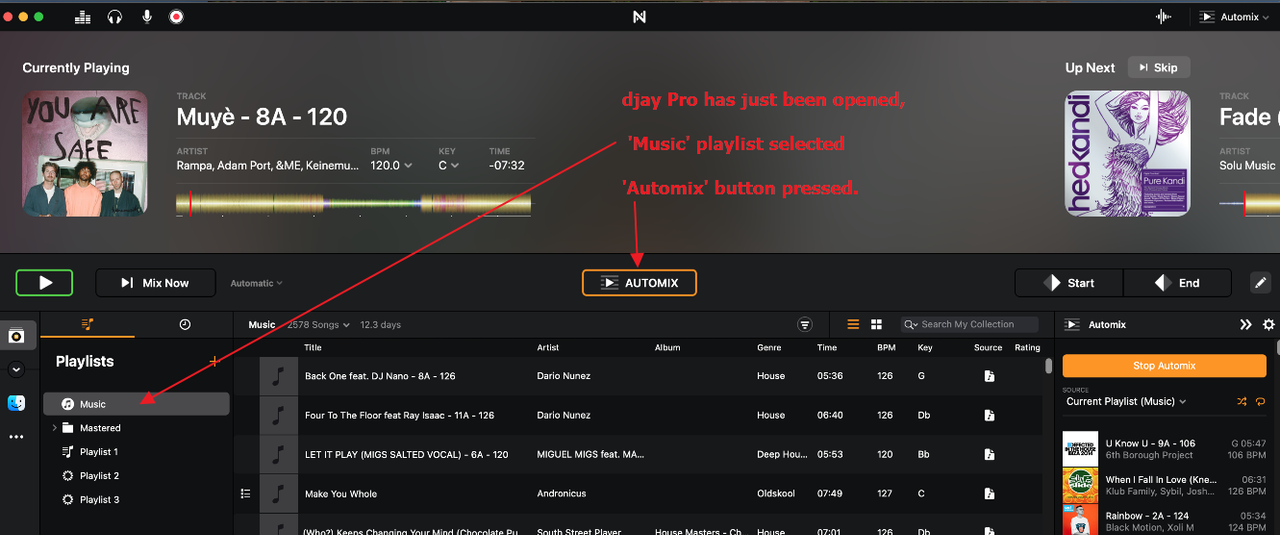Sort by Time column header
Image resolution: width=1280 pixels, height=535 pixels.
pyautogui.click(x=827, y=348)
